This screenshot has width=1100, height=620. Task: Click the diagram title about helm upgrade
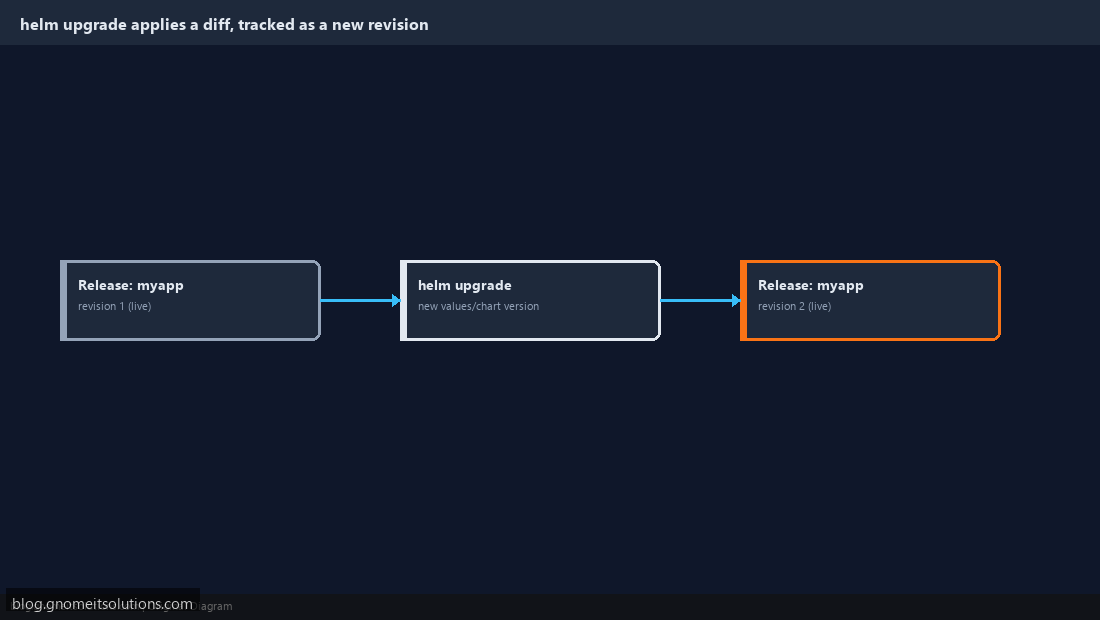point(224,25)
